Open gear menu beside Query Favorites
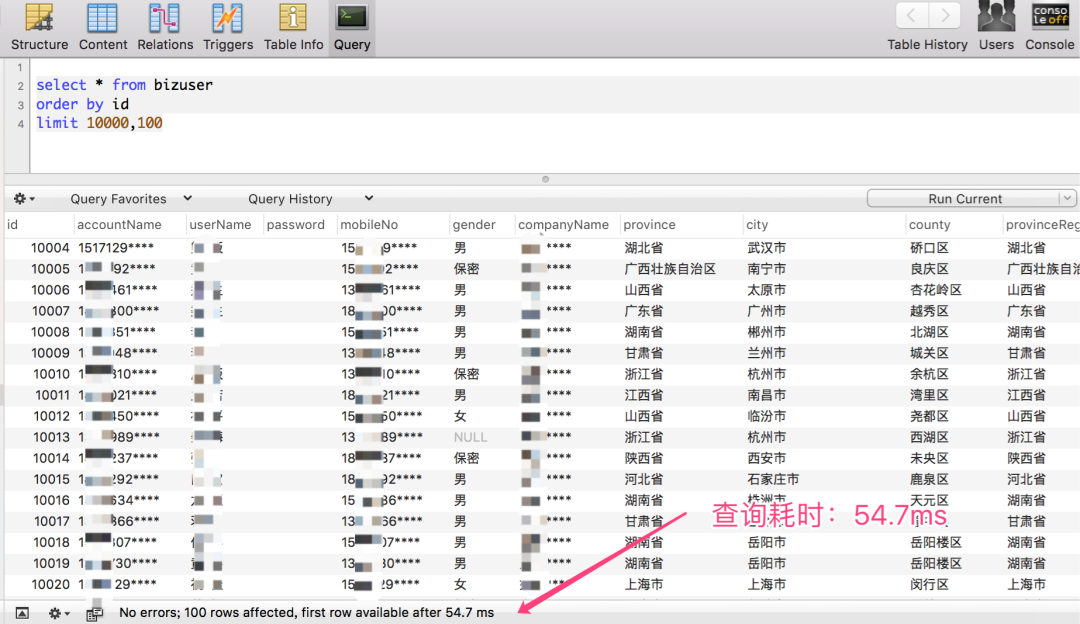 pyautogui.click(x=24, y=199)
